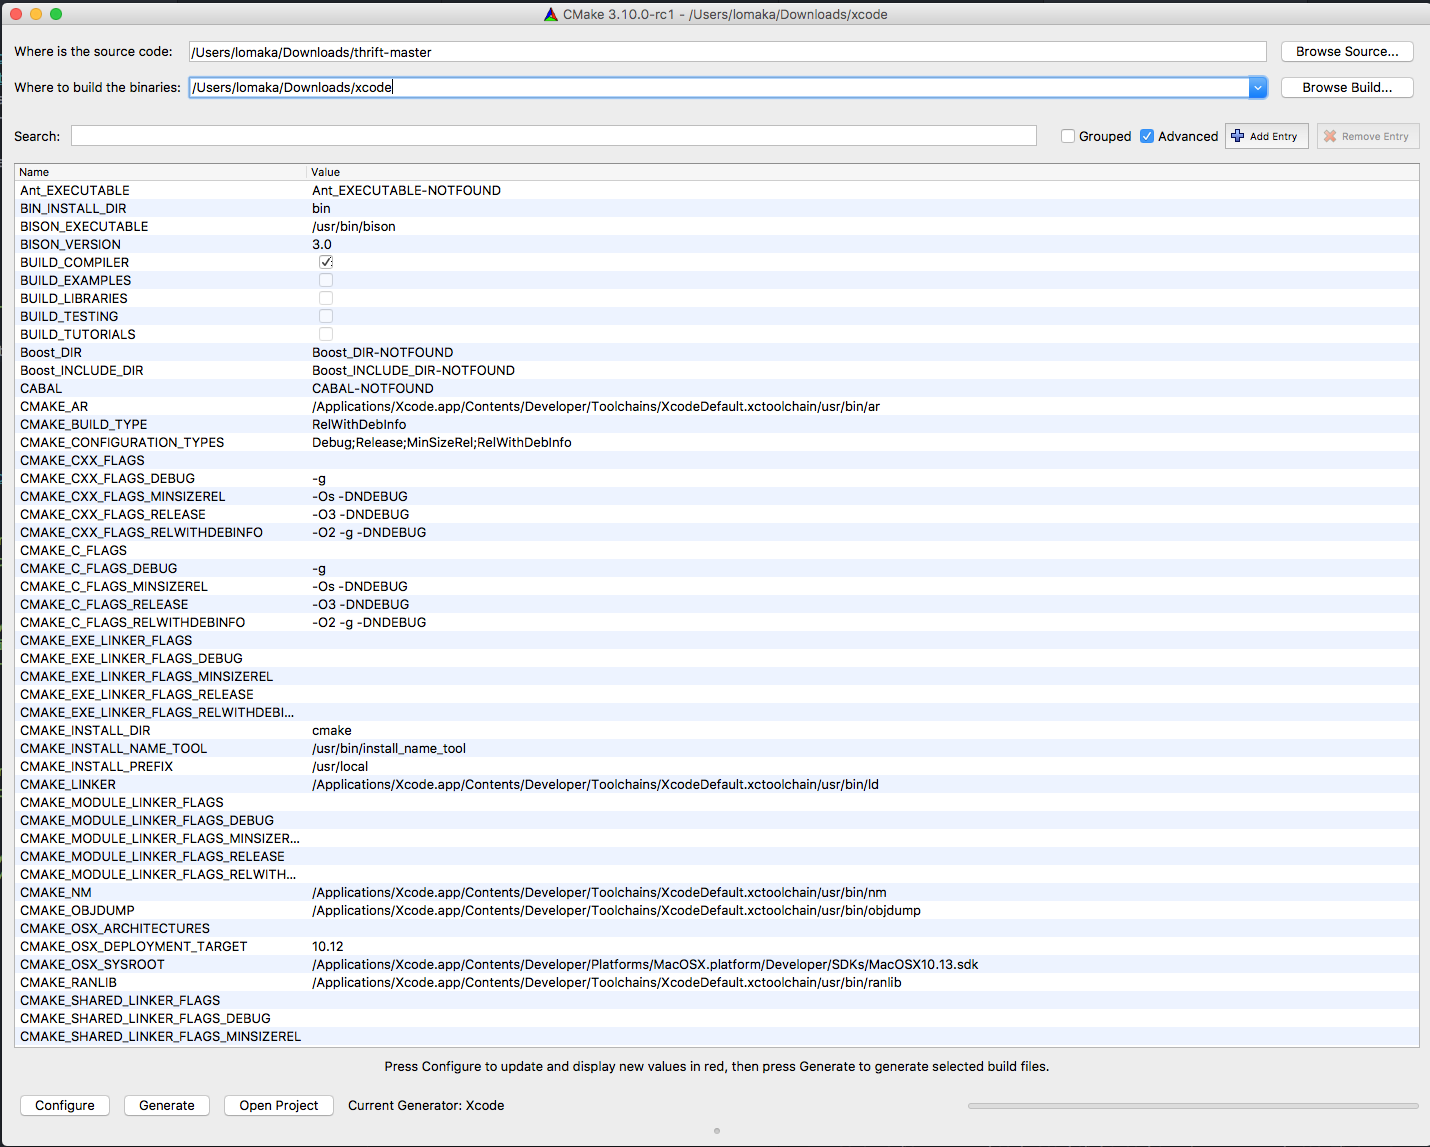Click the /usr/bin/bison value
The width and height of the screenshot is (1430, 1147).
point(354,226)
